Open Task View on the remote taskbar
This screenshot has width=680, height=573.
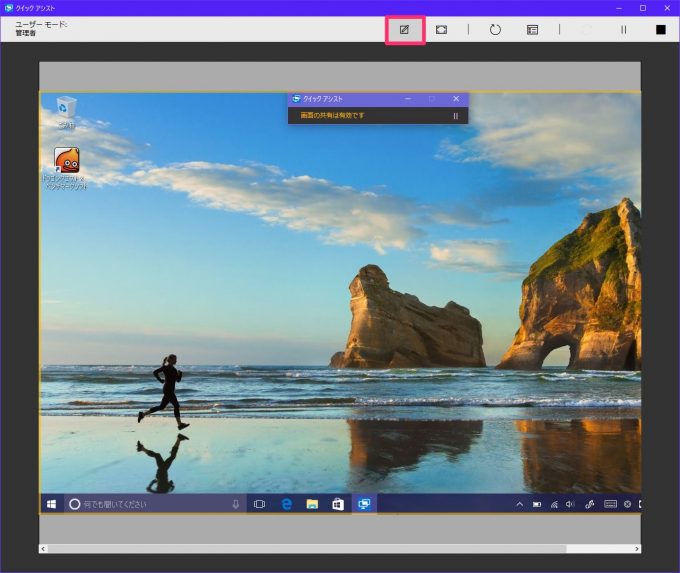point(259,504)
